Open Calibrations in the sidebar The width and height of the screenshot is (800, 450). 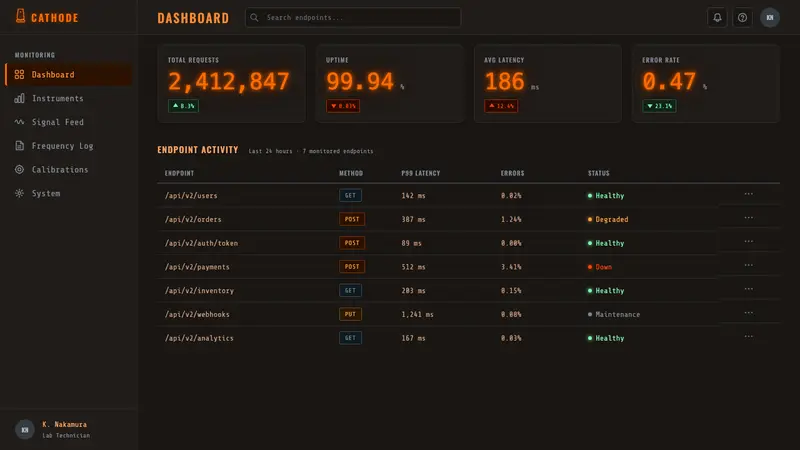point(68,169)
